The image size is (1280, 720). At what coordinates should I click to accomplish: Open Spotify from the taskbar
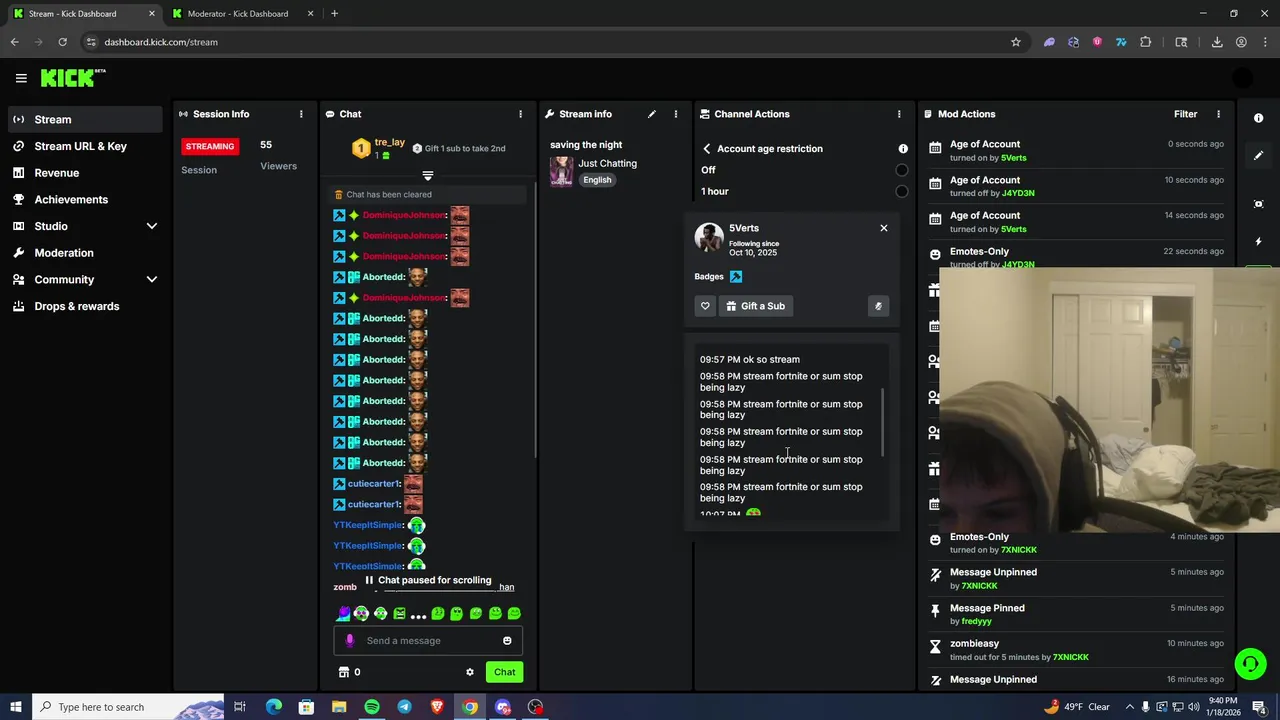click(372, 707)
